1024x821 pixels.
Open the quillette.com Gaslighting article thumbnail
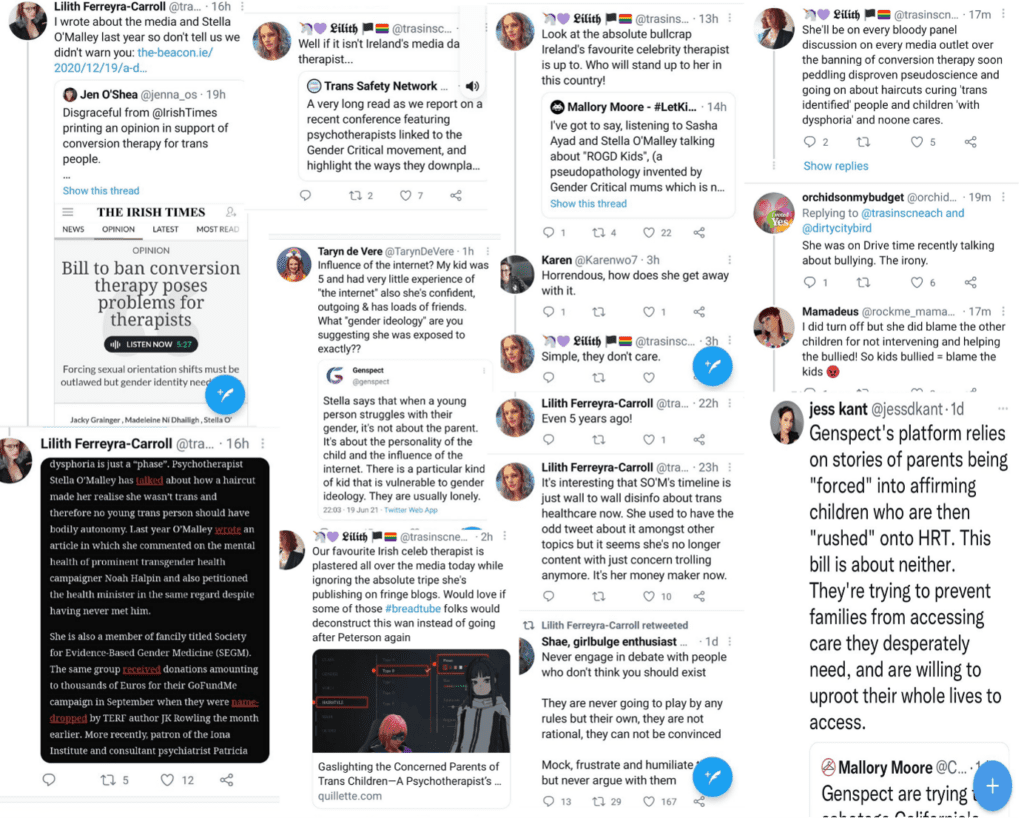click(x=411, y=701)
